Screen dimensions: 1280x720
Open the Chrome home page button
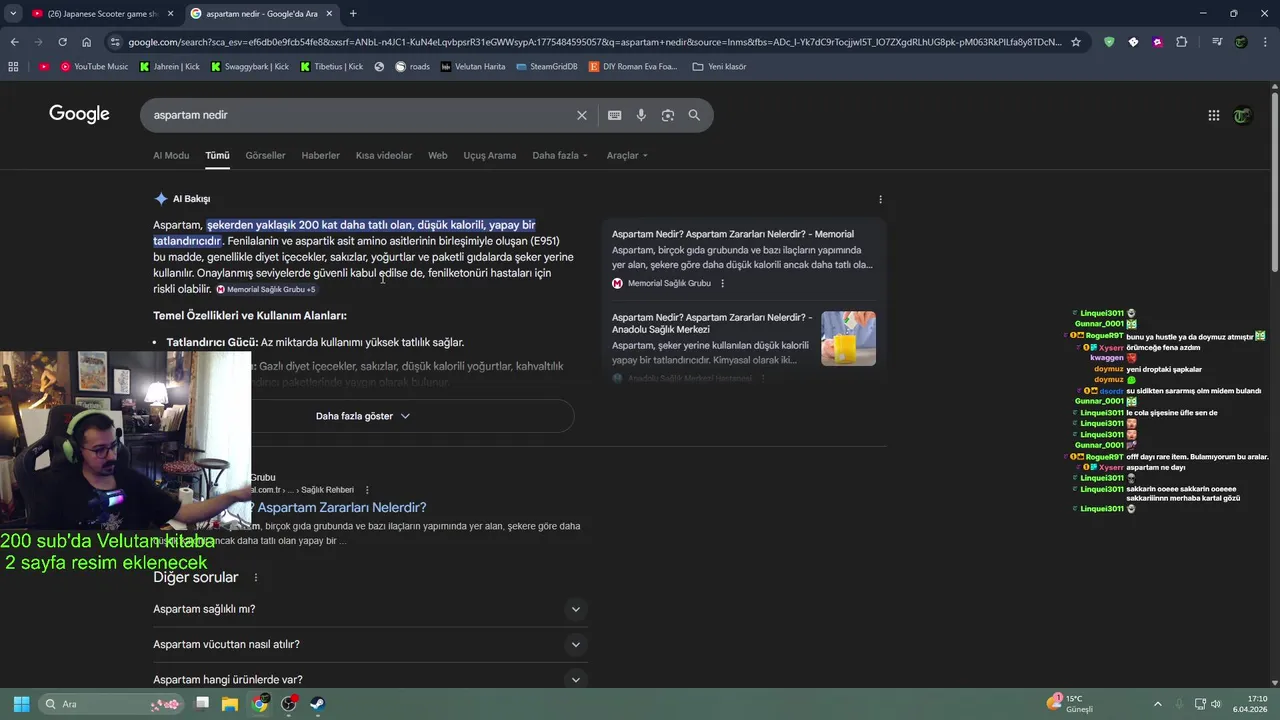coord(86,42)
